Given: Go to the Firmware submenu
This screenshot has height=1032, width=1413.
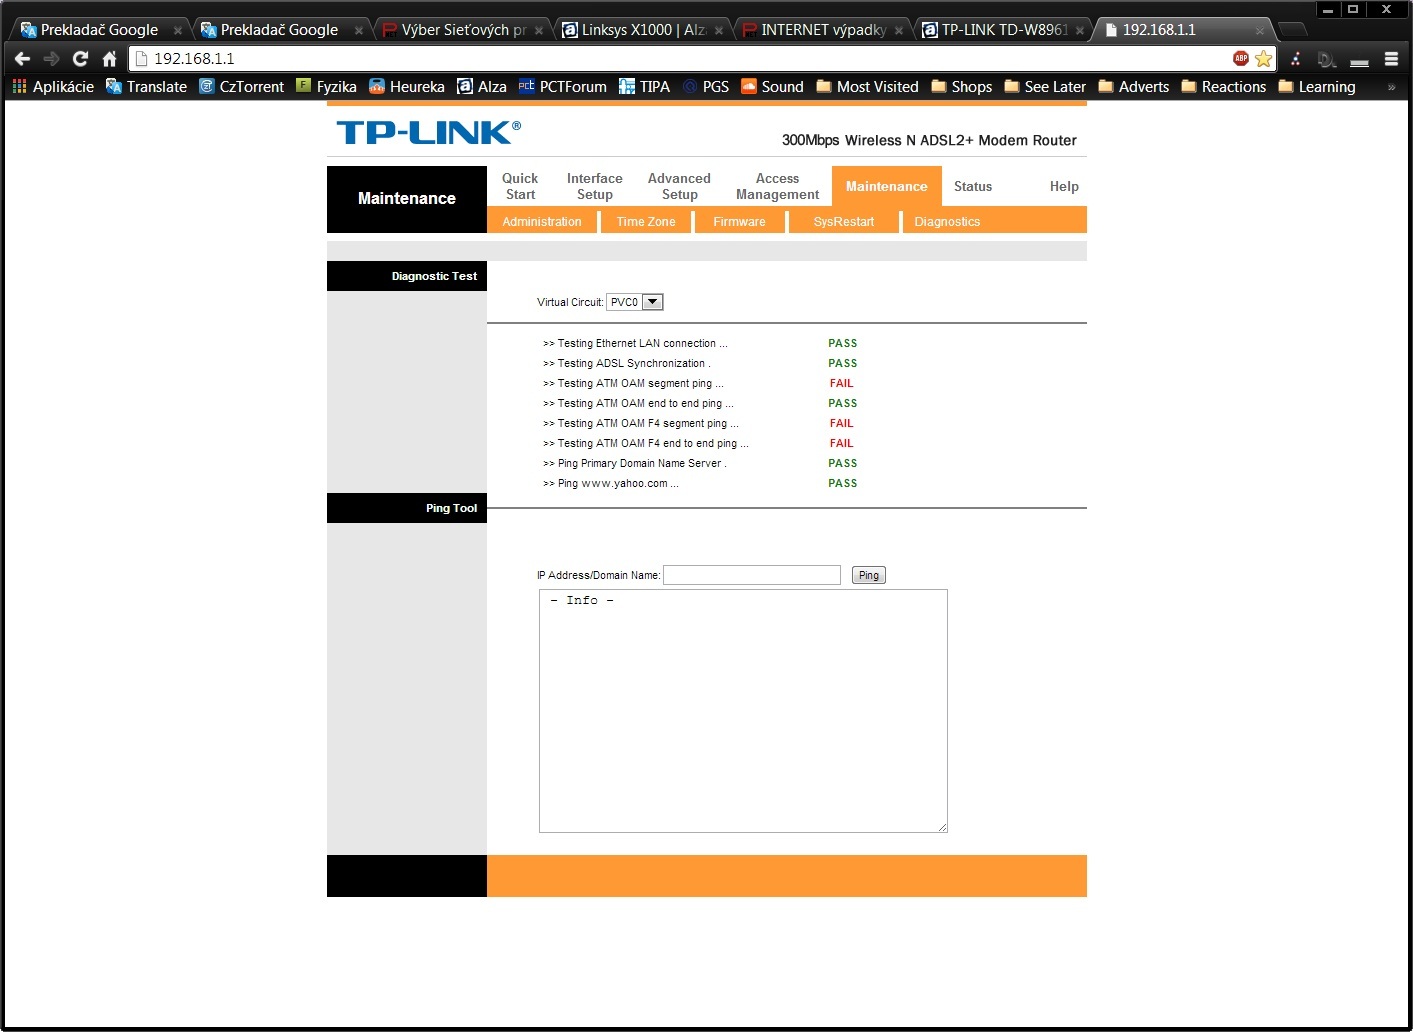Looking at the screenshot, I should coord(739,222).
